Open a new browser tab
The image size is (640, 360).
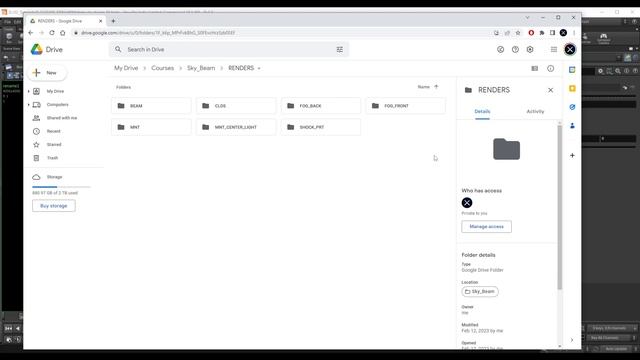coord(113,21)
